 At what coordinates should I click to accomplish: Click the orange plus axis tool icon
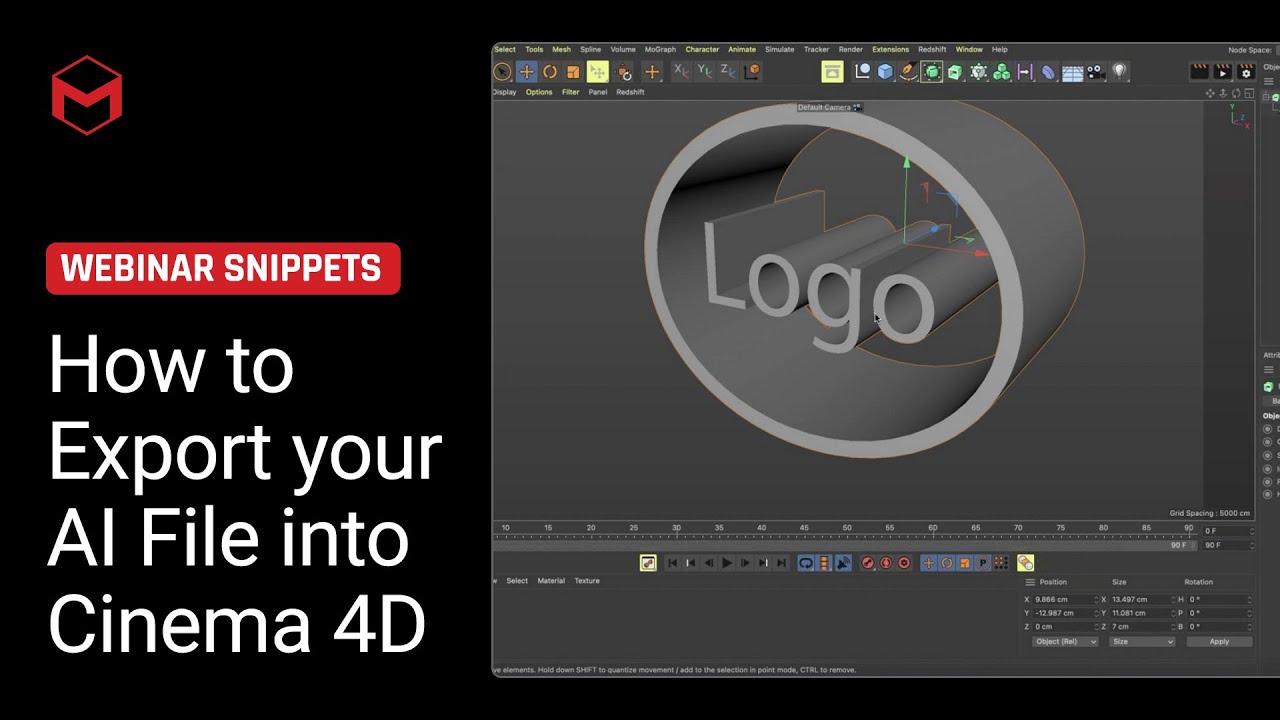(x=652, y=72)
